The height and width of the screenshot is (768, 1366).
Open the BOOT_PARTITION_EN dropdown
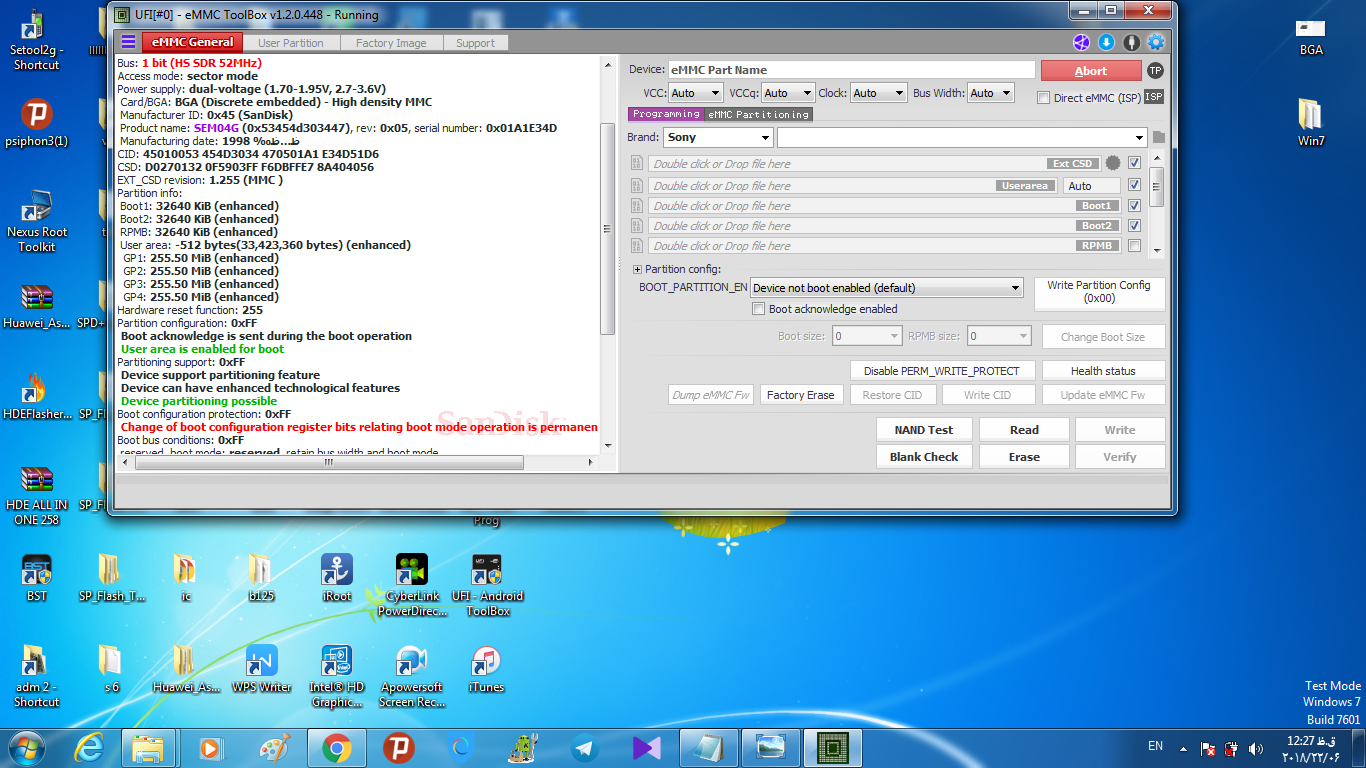click(x=887, y=287)
